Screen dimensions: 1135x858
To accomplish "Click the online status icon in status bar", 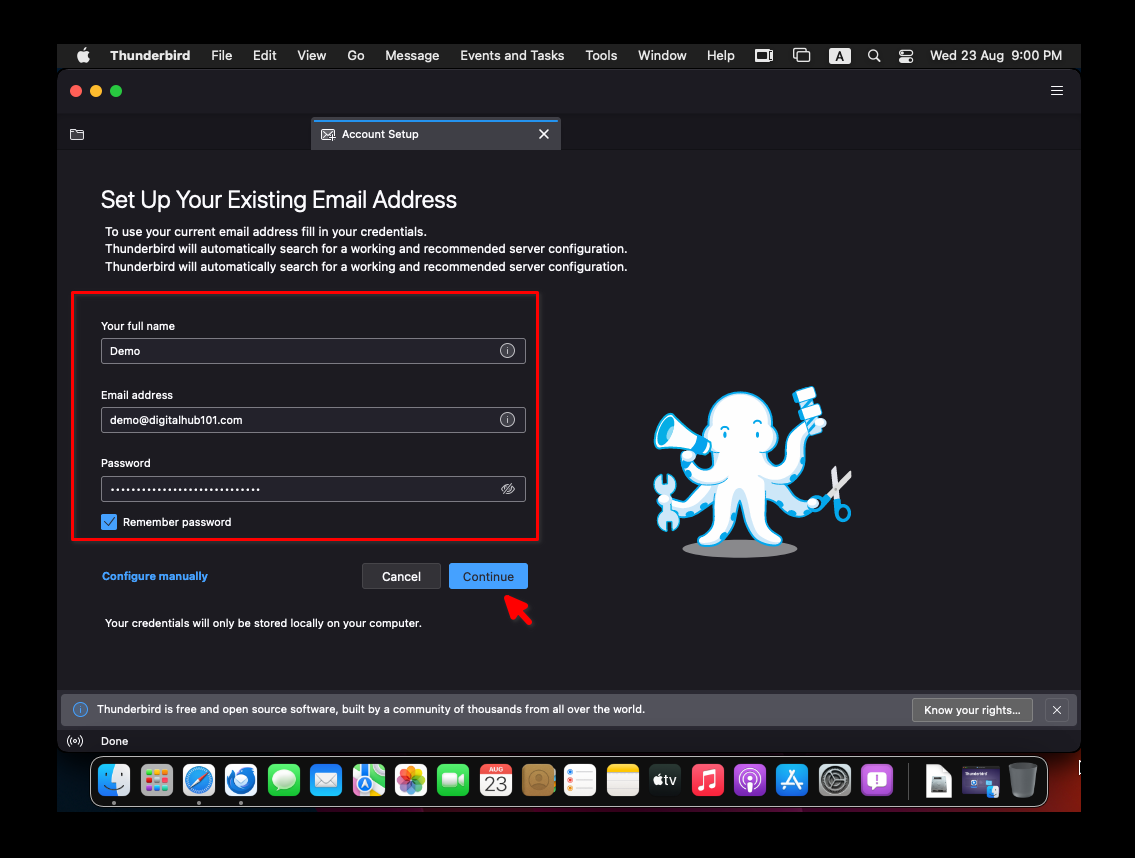I will [x=75, y=741].
